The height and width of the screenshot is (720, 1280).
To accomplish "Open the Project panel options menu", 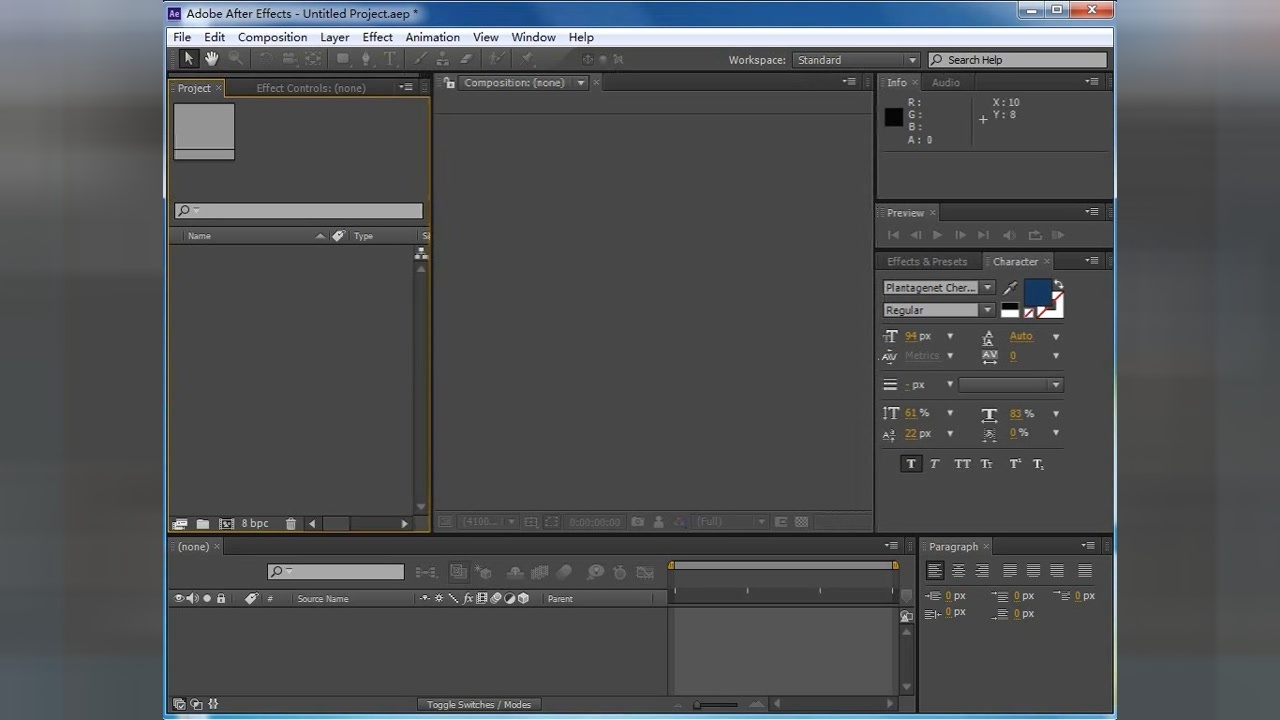I will point(406,87).
